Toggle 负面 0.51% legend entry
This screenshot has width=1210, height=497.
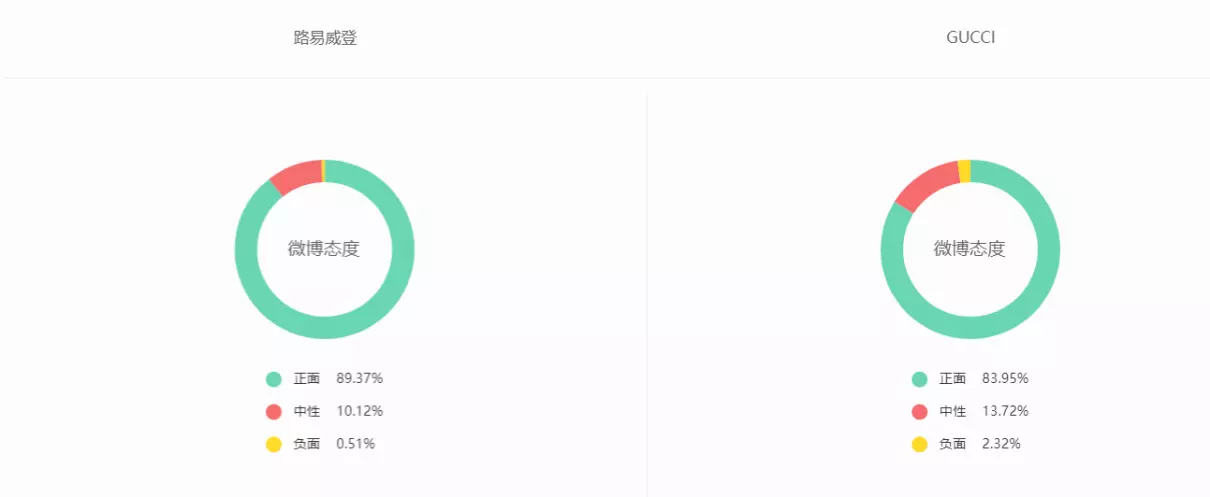pos(321,444)
